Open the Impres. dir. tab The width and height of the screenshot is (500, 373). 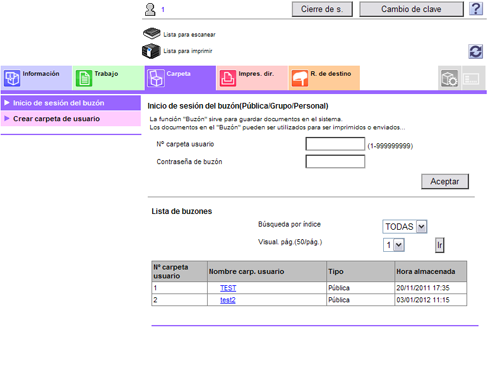click(252, 78)
